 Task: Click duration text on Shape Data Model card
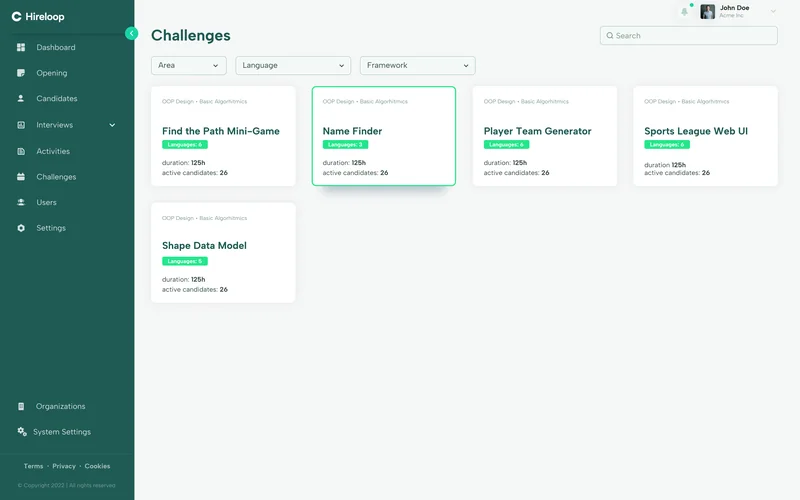184,280
